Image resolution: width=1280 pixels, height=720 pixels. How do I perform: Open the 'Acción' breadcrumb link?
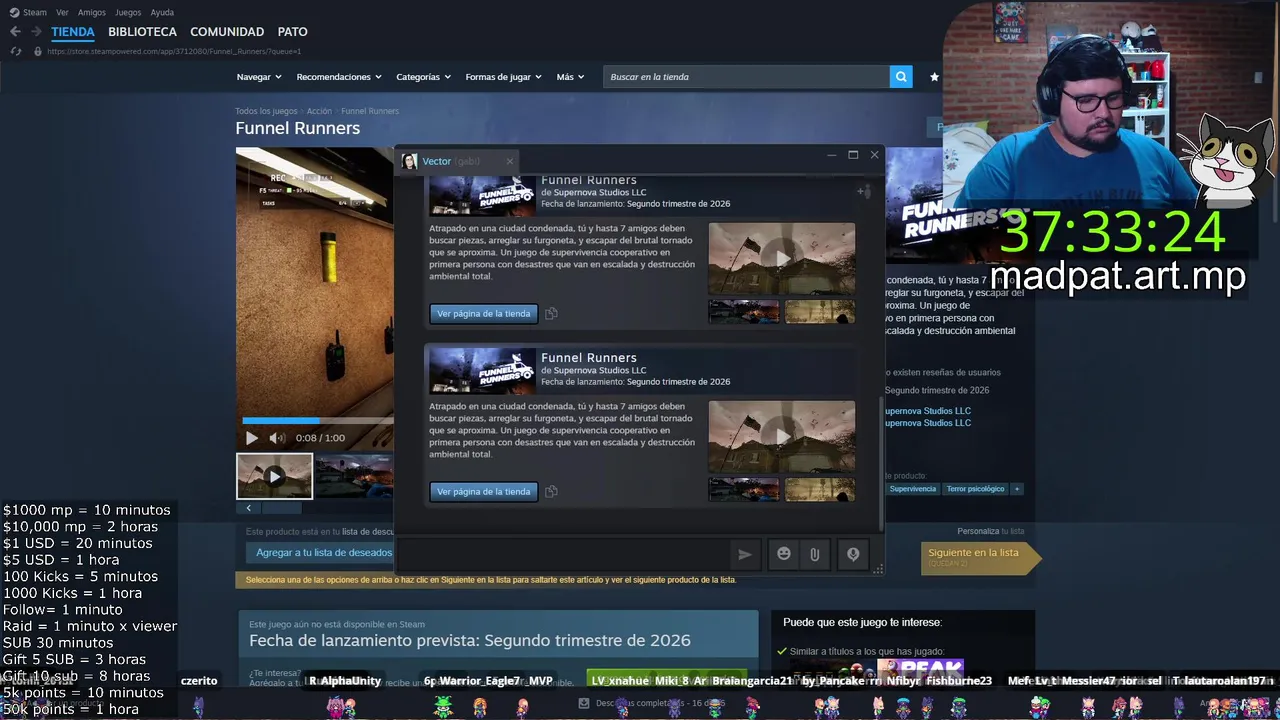click(319, 111)
